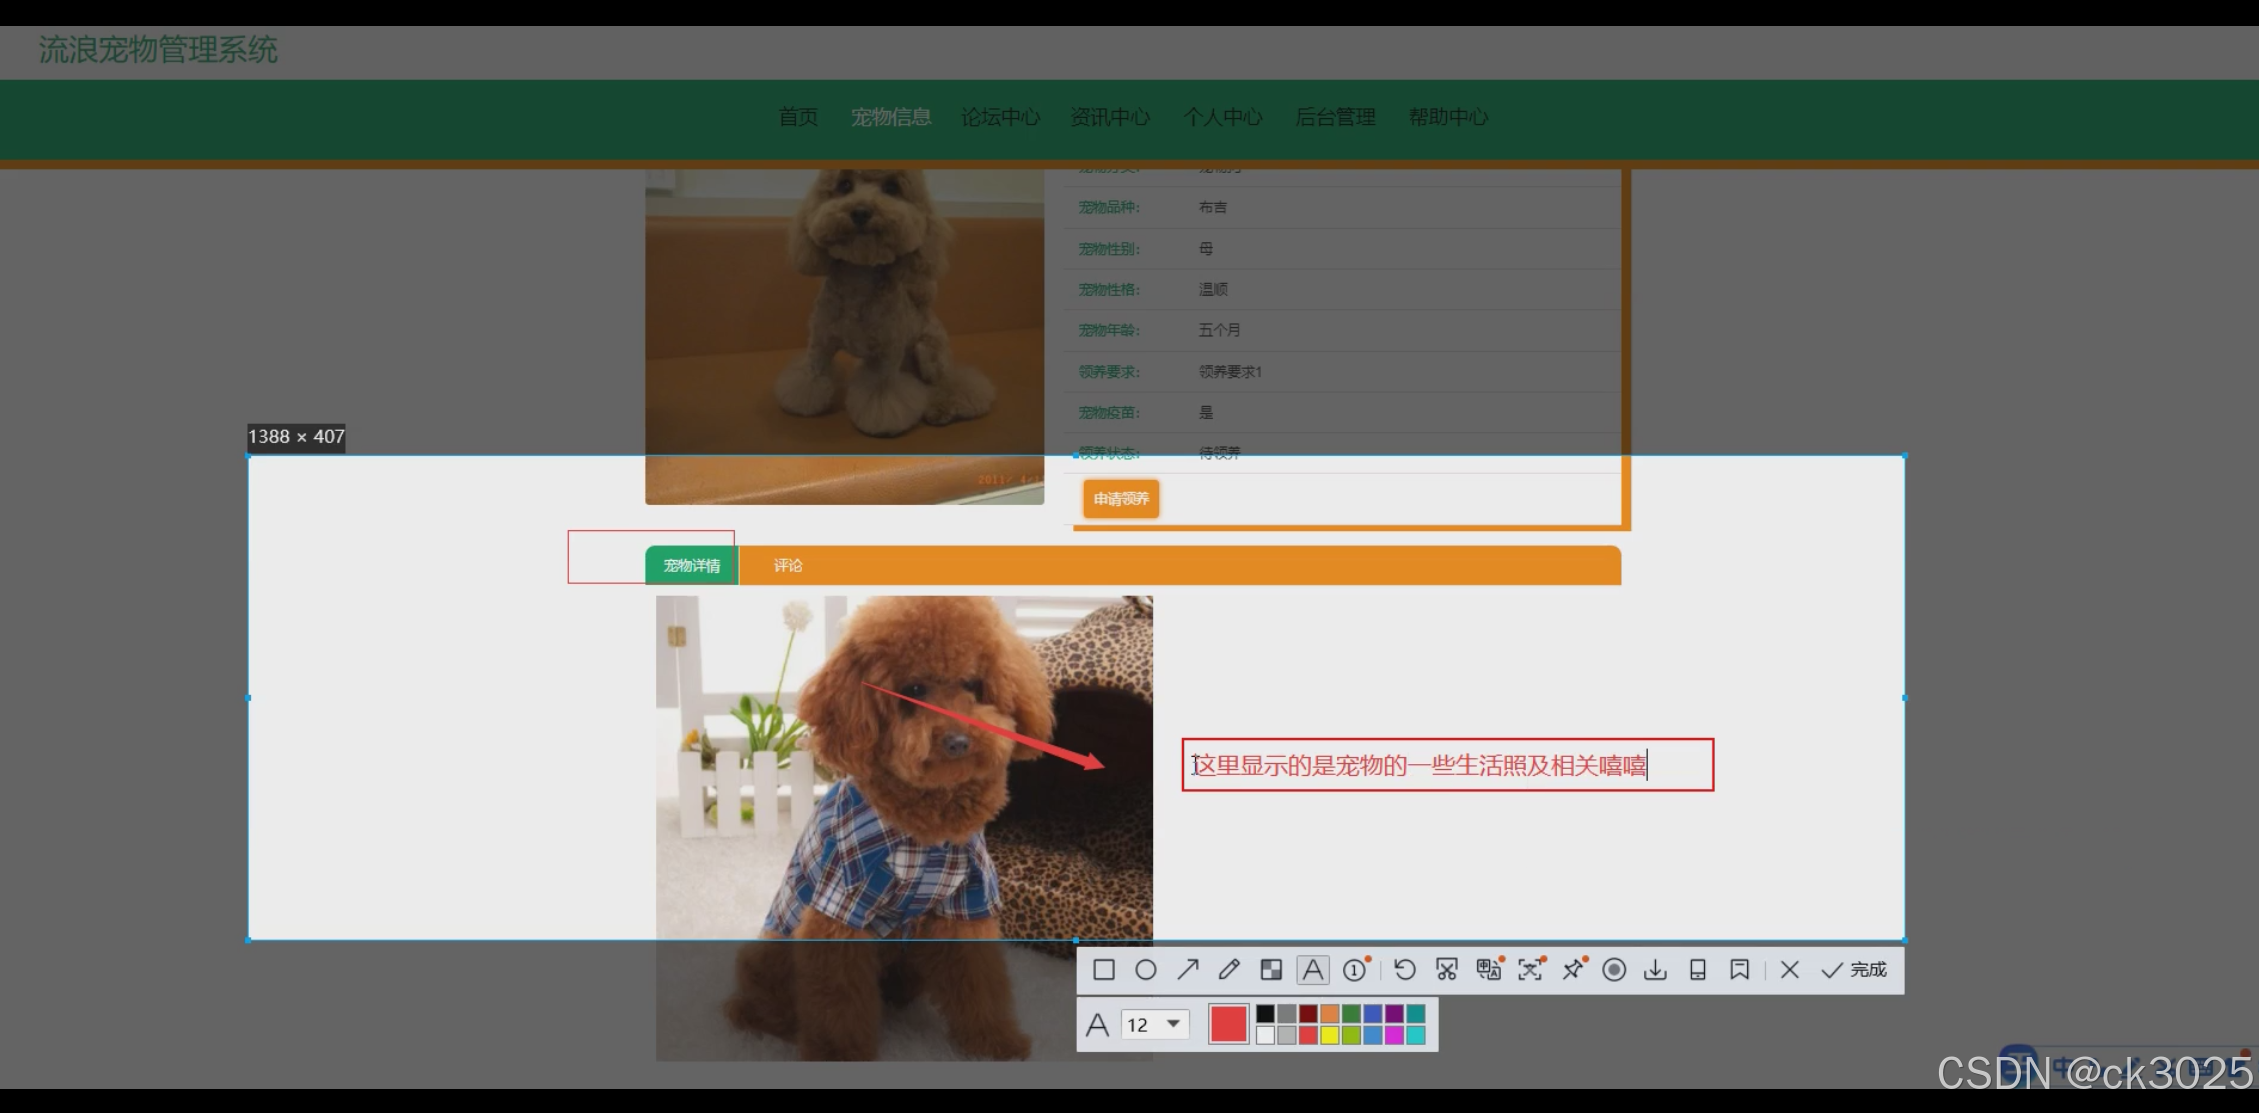The height and width of the screenshot is (1113, 2259).
Task: Cancel the screenshot with X icon
Action: coord(1790,970)
